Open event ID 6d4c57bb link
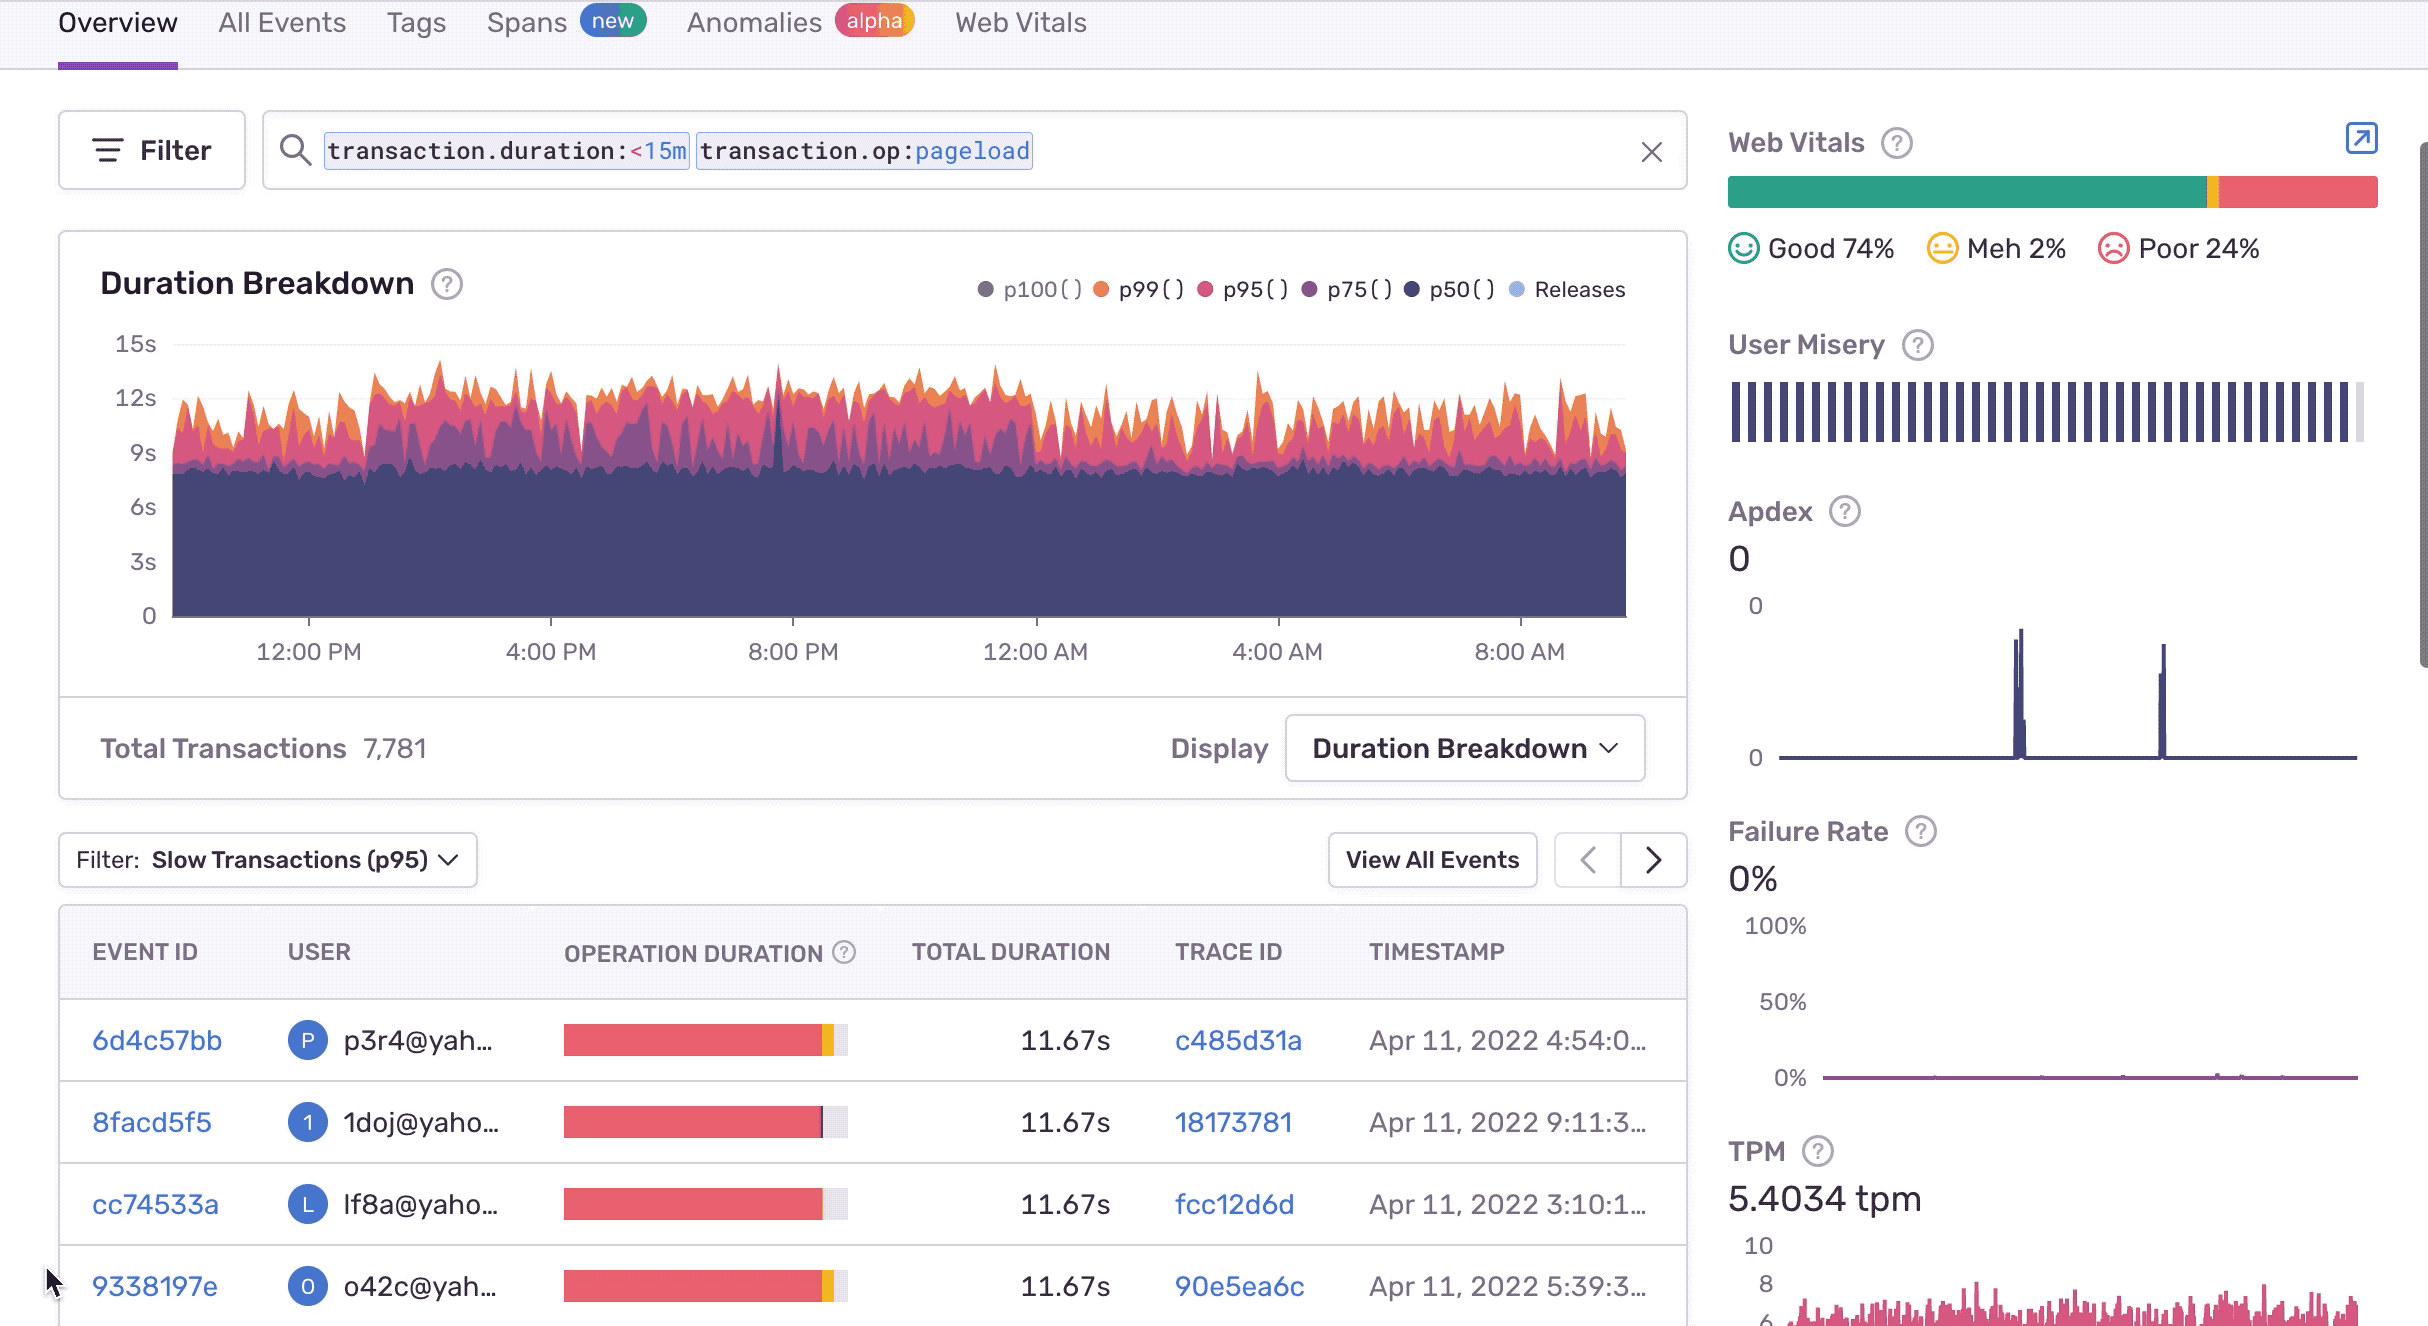This screenshot has width=2428, height=1326. pos(157,1041)
